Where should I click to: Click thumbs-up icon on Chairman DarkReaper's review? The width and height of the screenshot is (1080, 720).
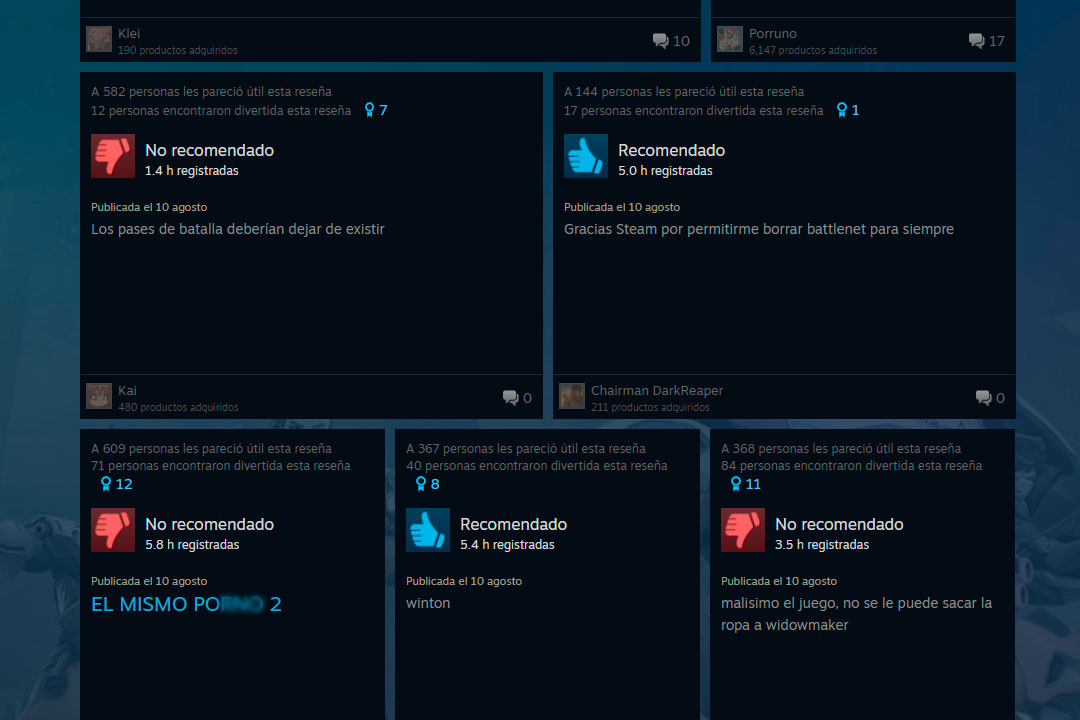click(585, 156)
